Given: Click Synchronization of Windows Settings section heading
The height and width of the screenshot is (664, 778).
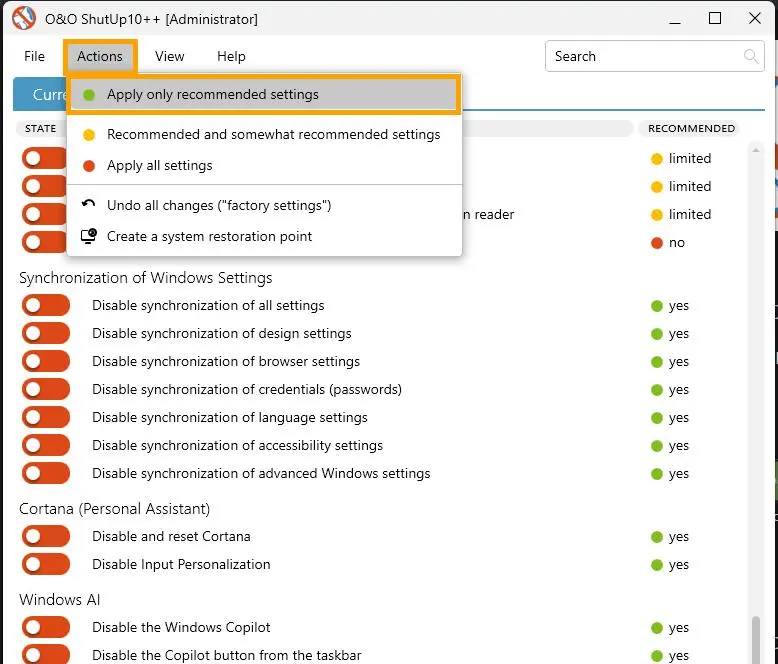Looking at the screenshot, I should 145,278.
